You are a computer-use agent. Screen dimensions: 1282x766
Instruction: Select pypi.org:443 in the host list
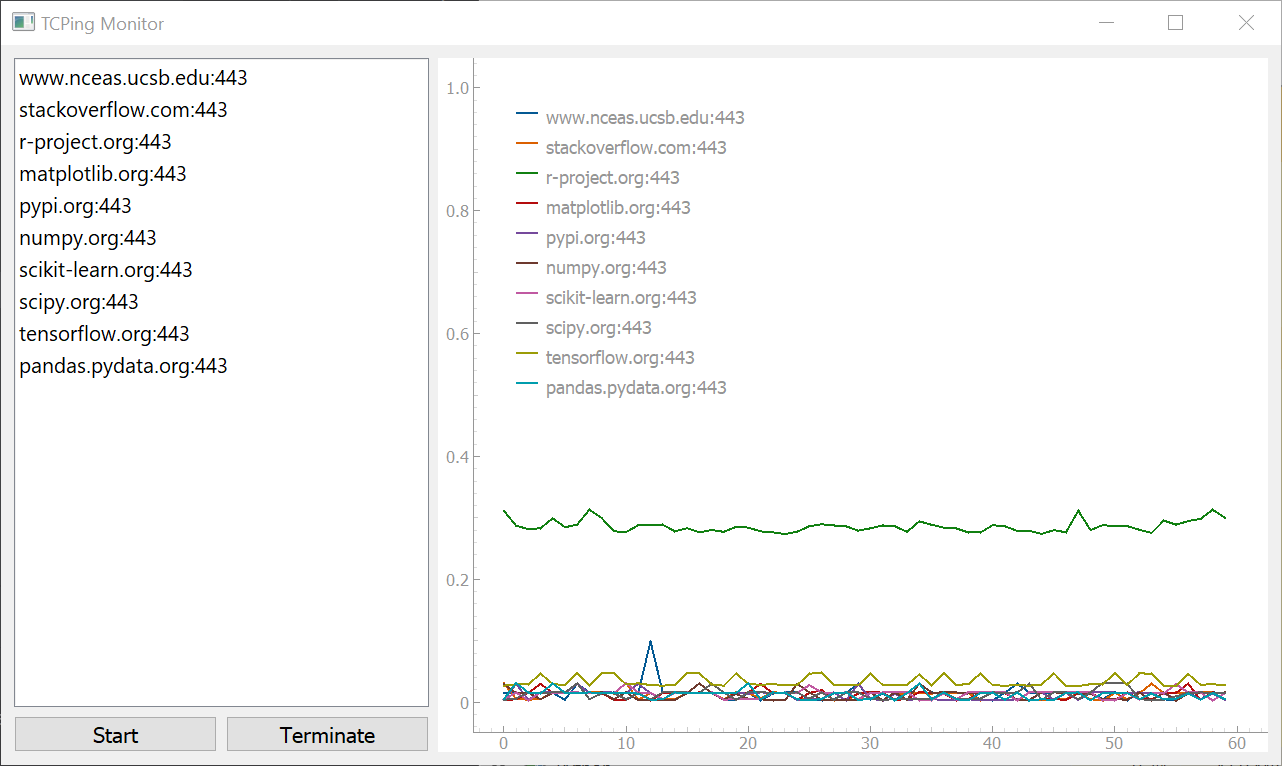(221, 206)
